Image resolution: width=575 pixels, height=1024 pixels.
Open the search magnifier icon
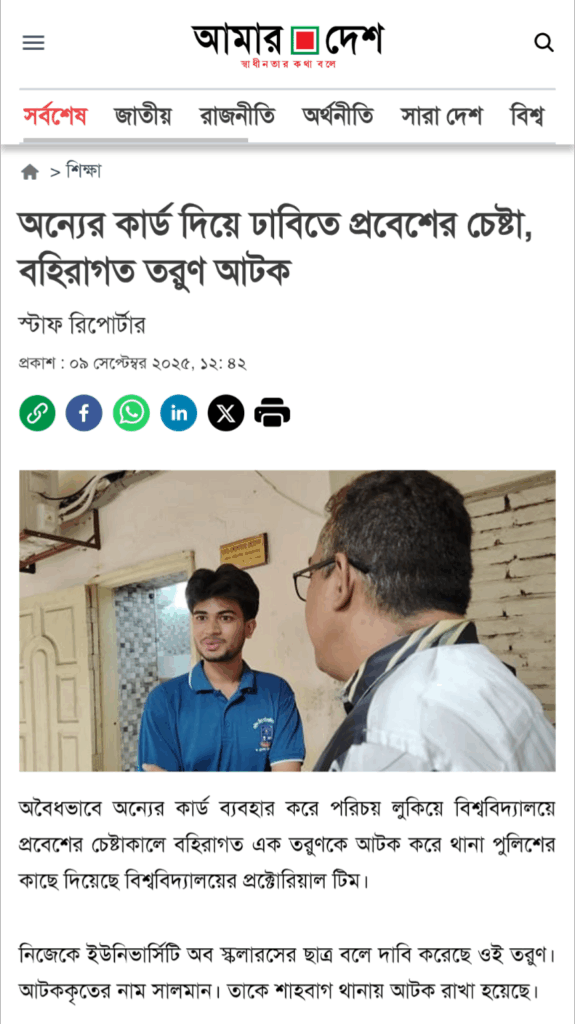[544, 43]
